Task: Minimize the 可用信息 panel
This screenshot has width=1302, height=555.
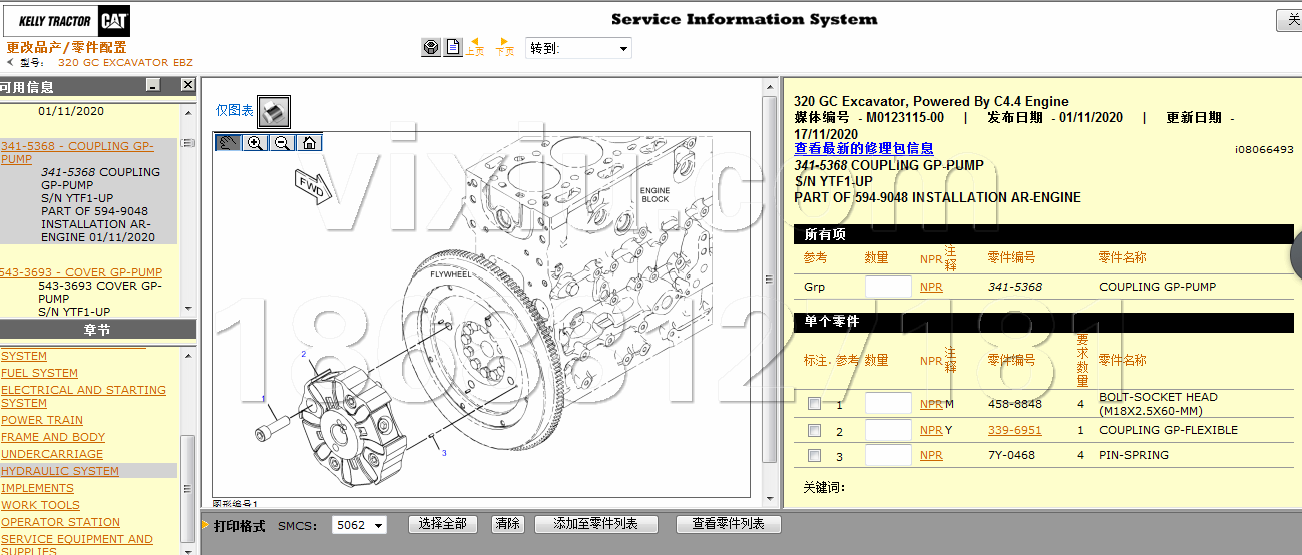Action: point(153,86)
